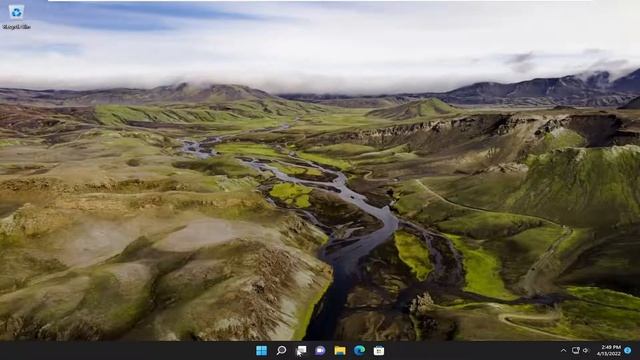Open notification badge beside the clock

coord(628,351)
